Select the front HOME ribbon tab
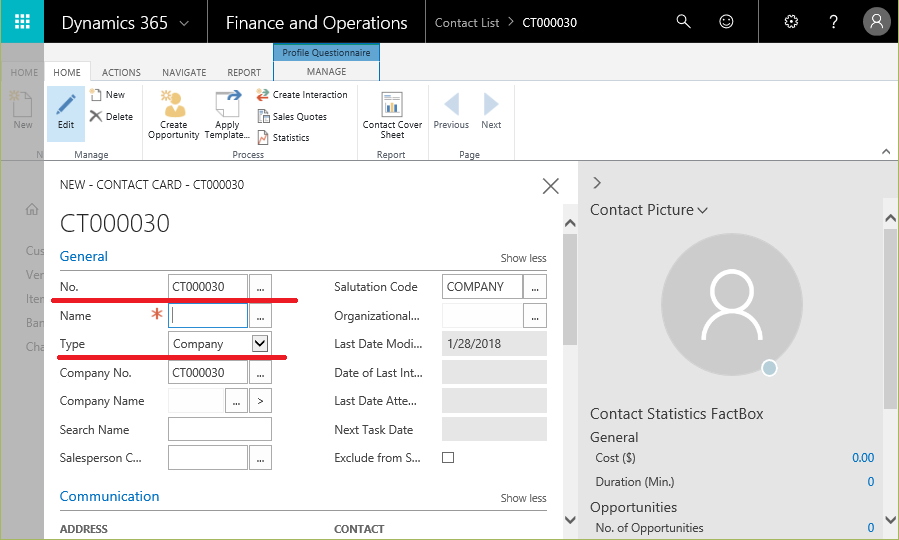Image resolution: width=899 pixels, height=540 pixels. click(67, 72)
